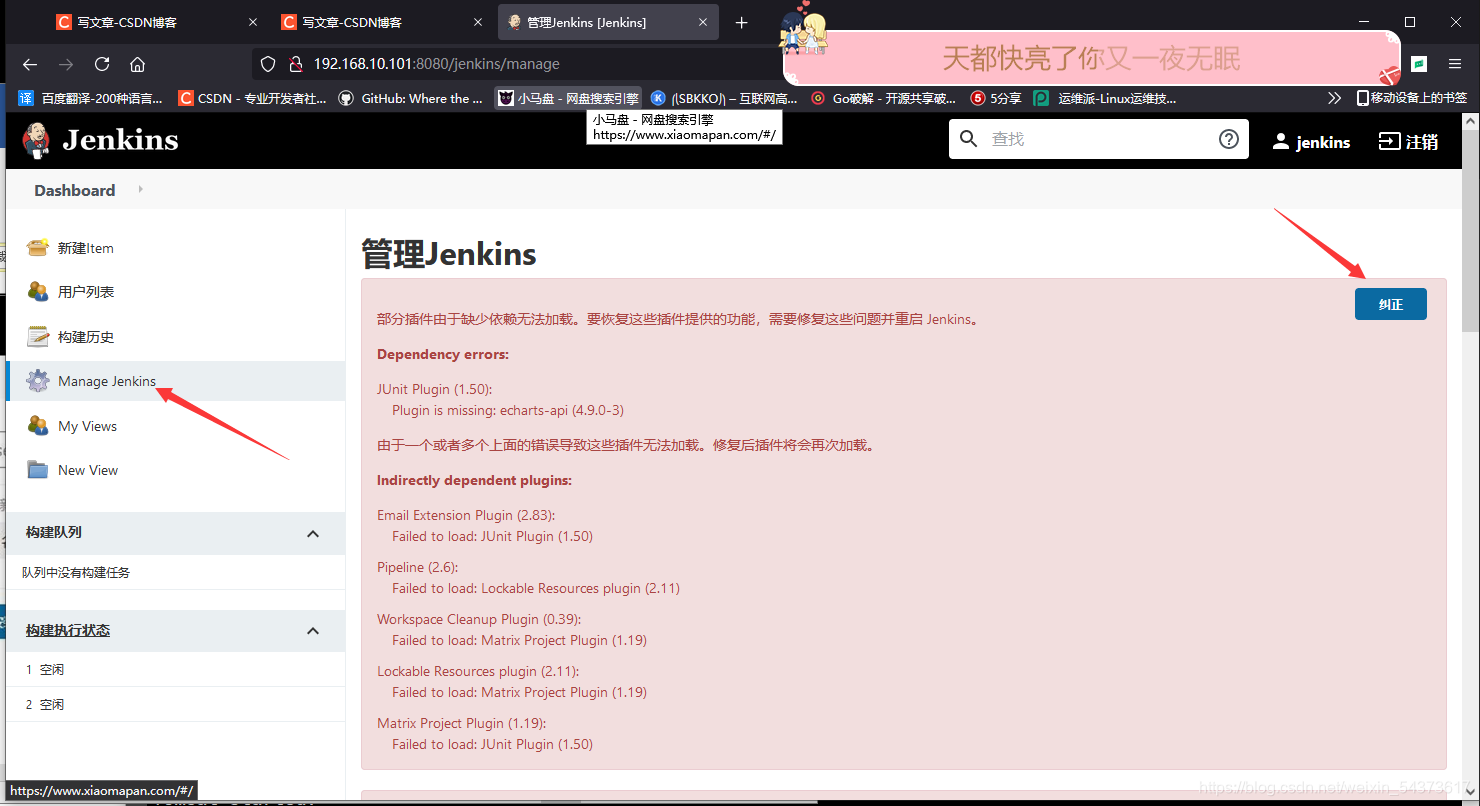Click executor row '2 空闲'

point(175,705)
